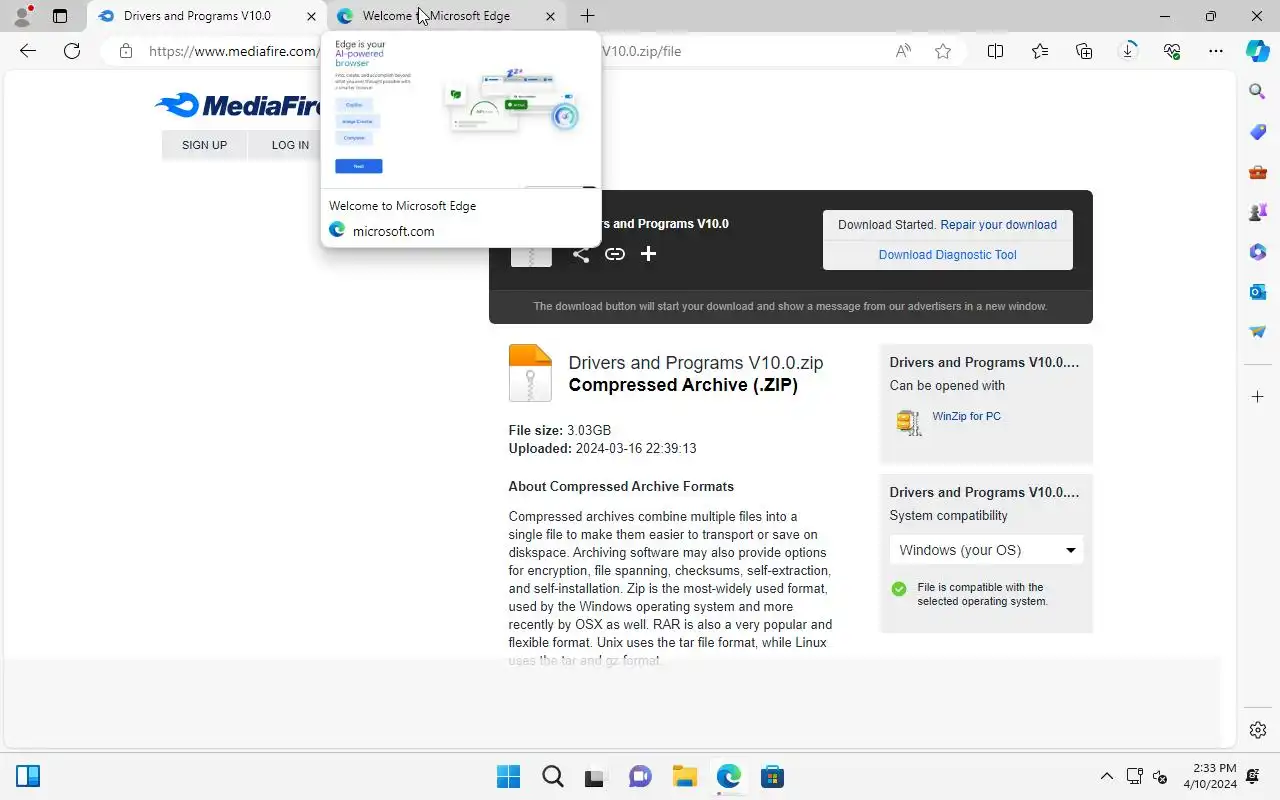Close the Drivers and Programs V10.0 tab
Image resolution: width=1280 pixels, height=800 pixels.
click(x=311, y=16)
